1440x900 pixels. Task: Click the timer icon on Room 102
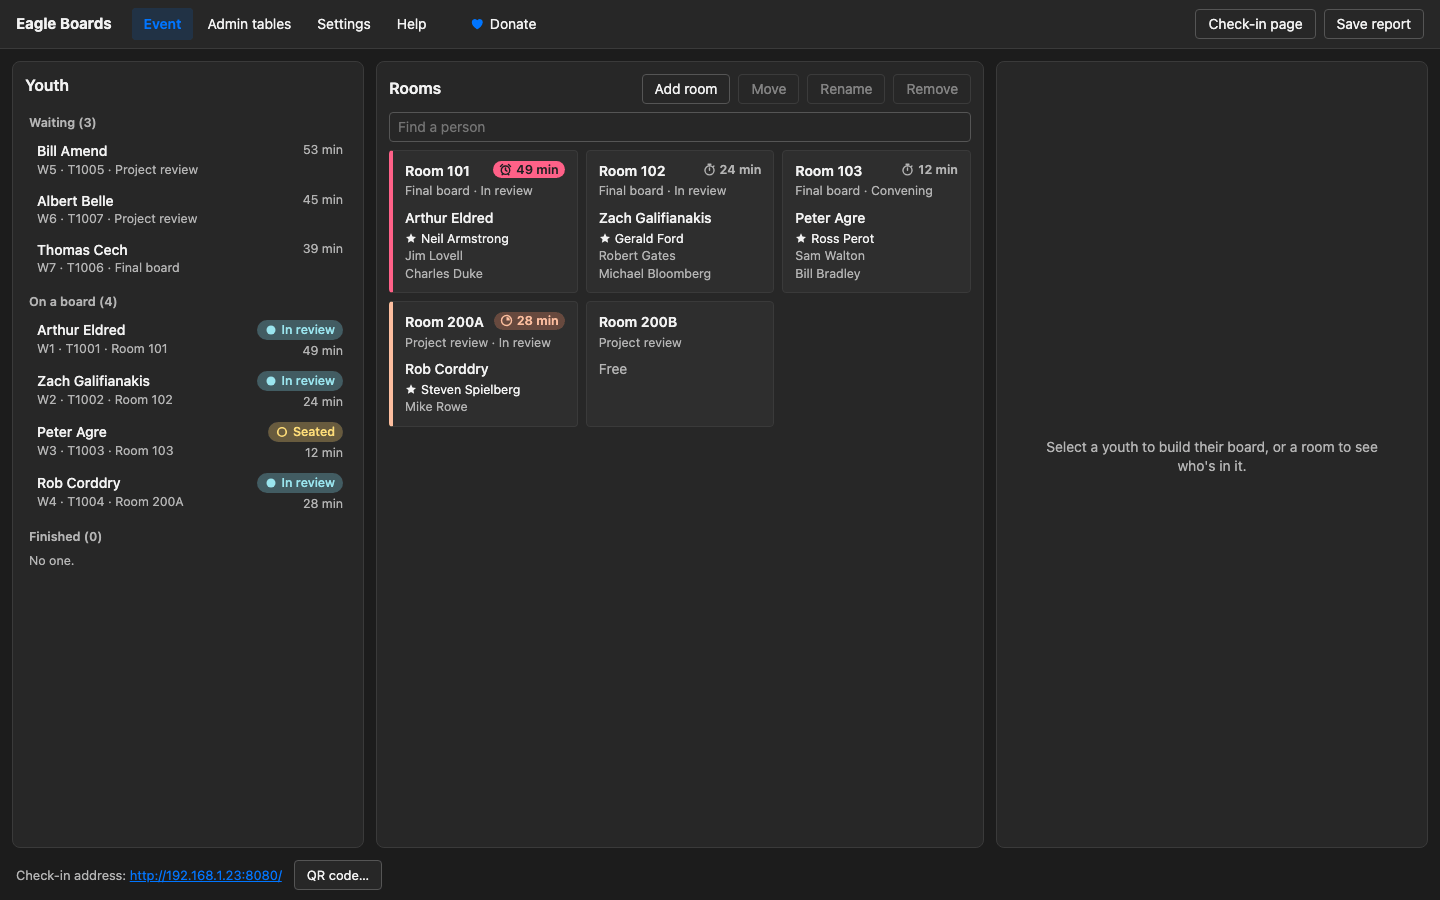click(x=709, y=170)
